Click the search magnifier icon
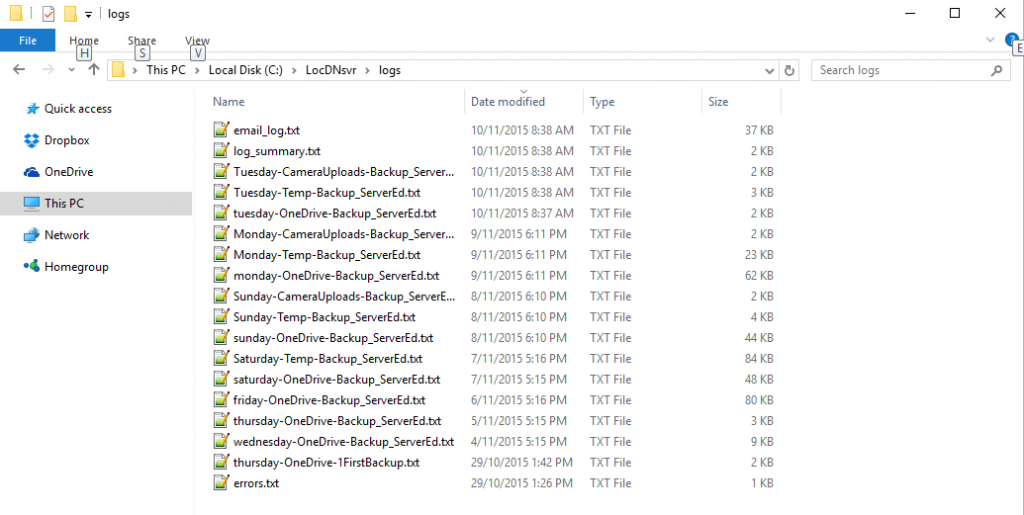 pyautogui.click(x=996, y=70)
